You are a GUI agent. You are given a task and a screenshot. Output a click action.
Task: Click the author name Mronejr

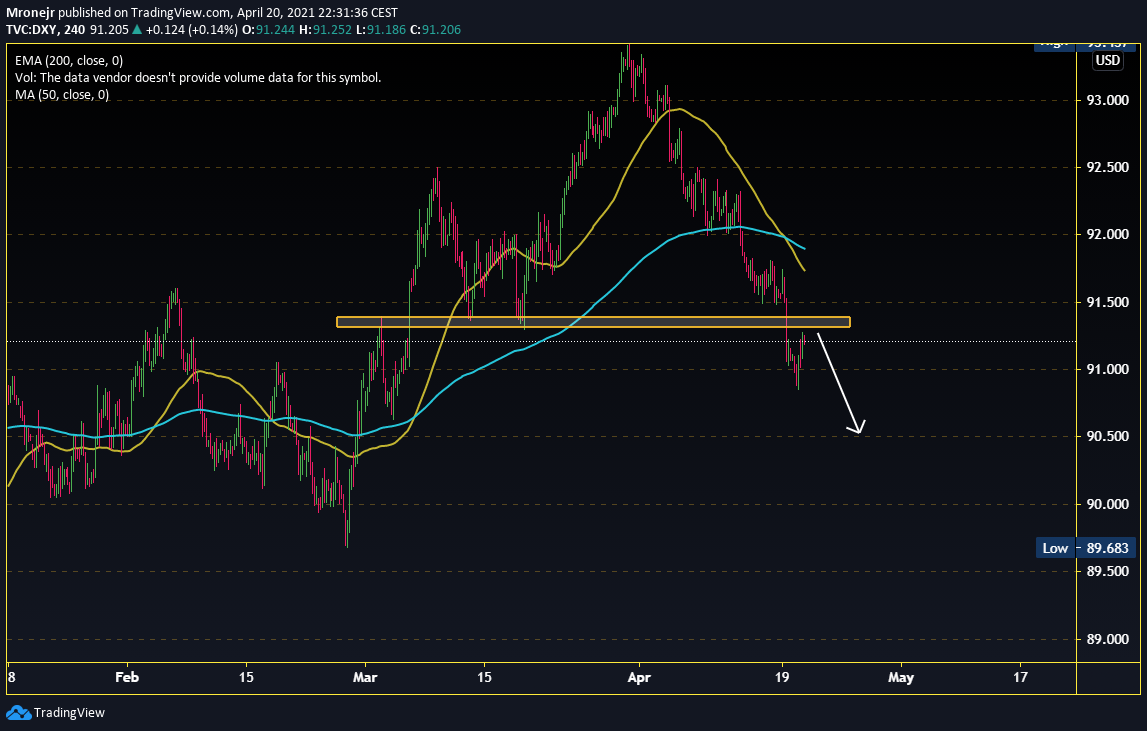click(x=30, y=12)
